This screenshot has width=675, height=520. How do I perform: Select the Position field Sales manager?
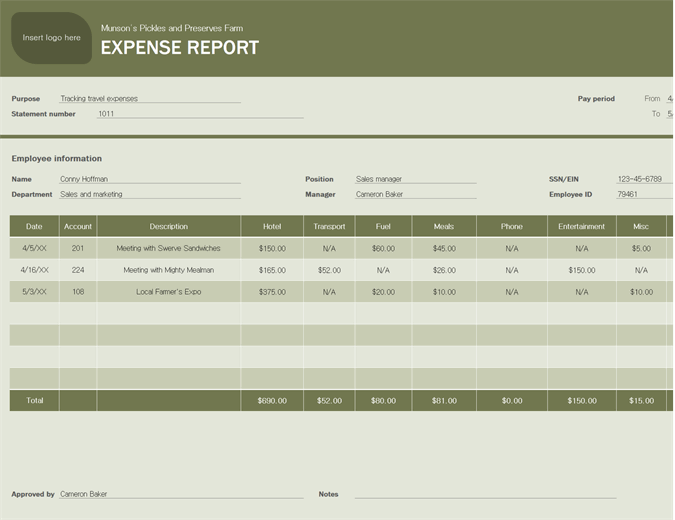coord(415,179)
